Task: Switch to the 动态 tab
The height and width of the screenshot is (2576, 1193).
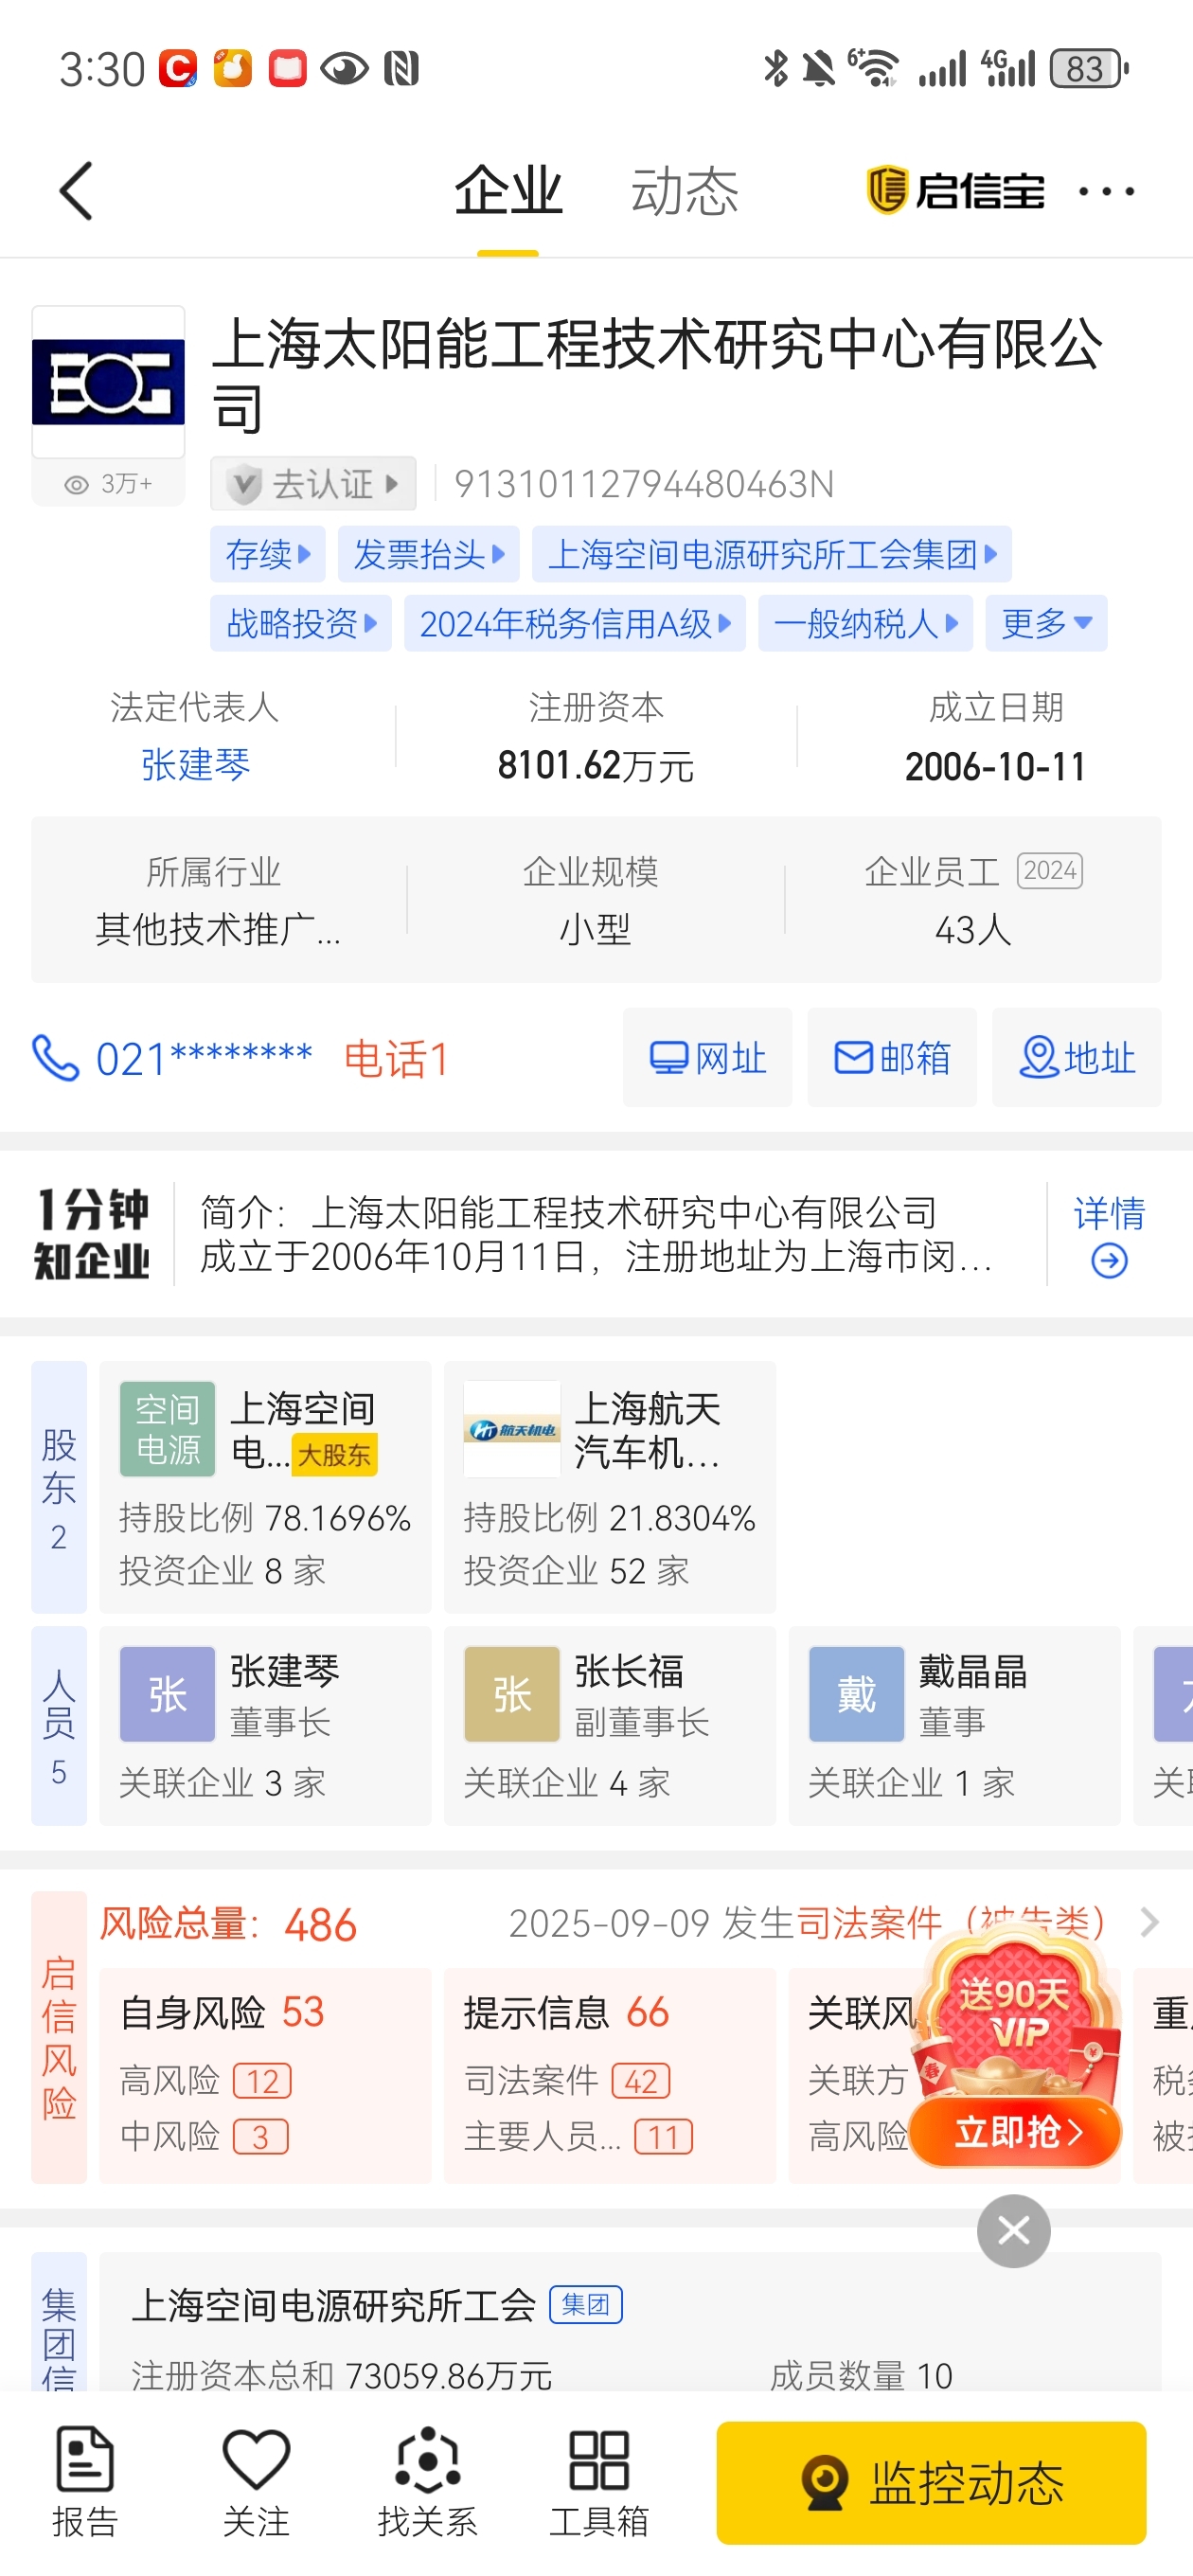Action: 684,190
